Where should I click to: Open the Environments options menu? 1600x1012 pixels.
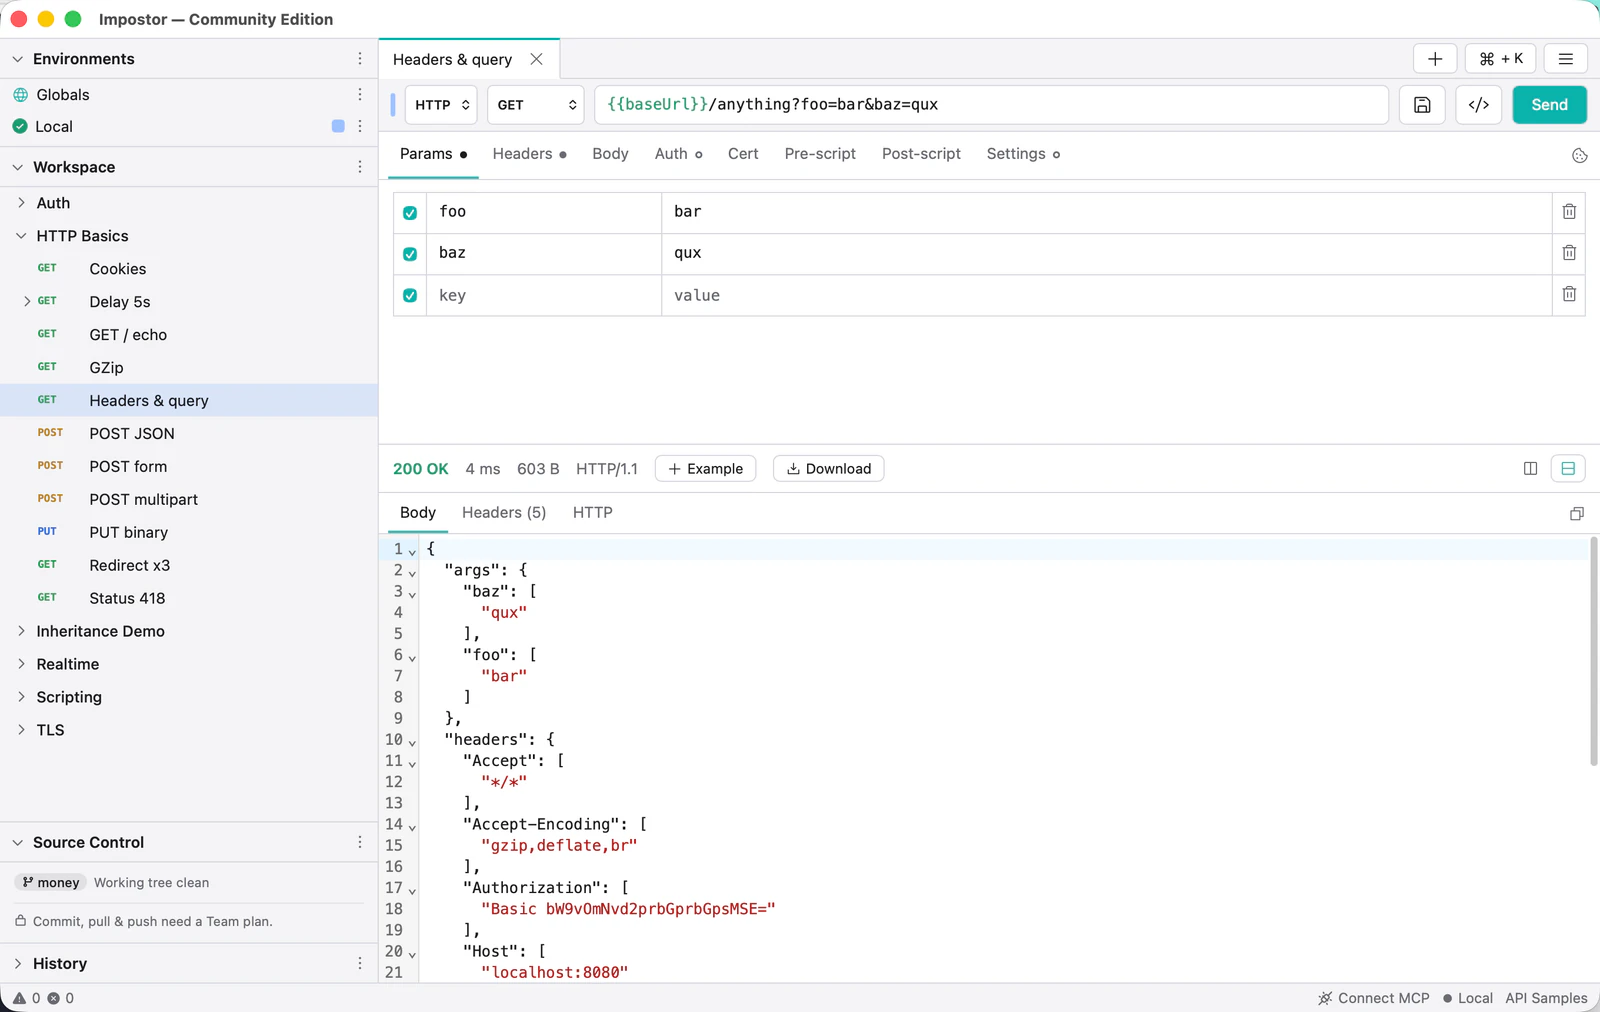pyautogui.click(x=360, y=59)
